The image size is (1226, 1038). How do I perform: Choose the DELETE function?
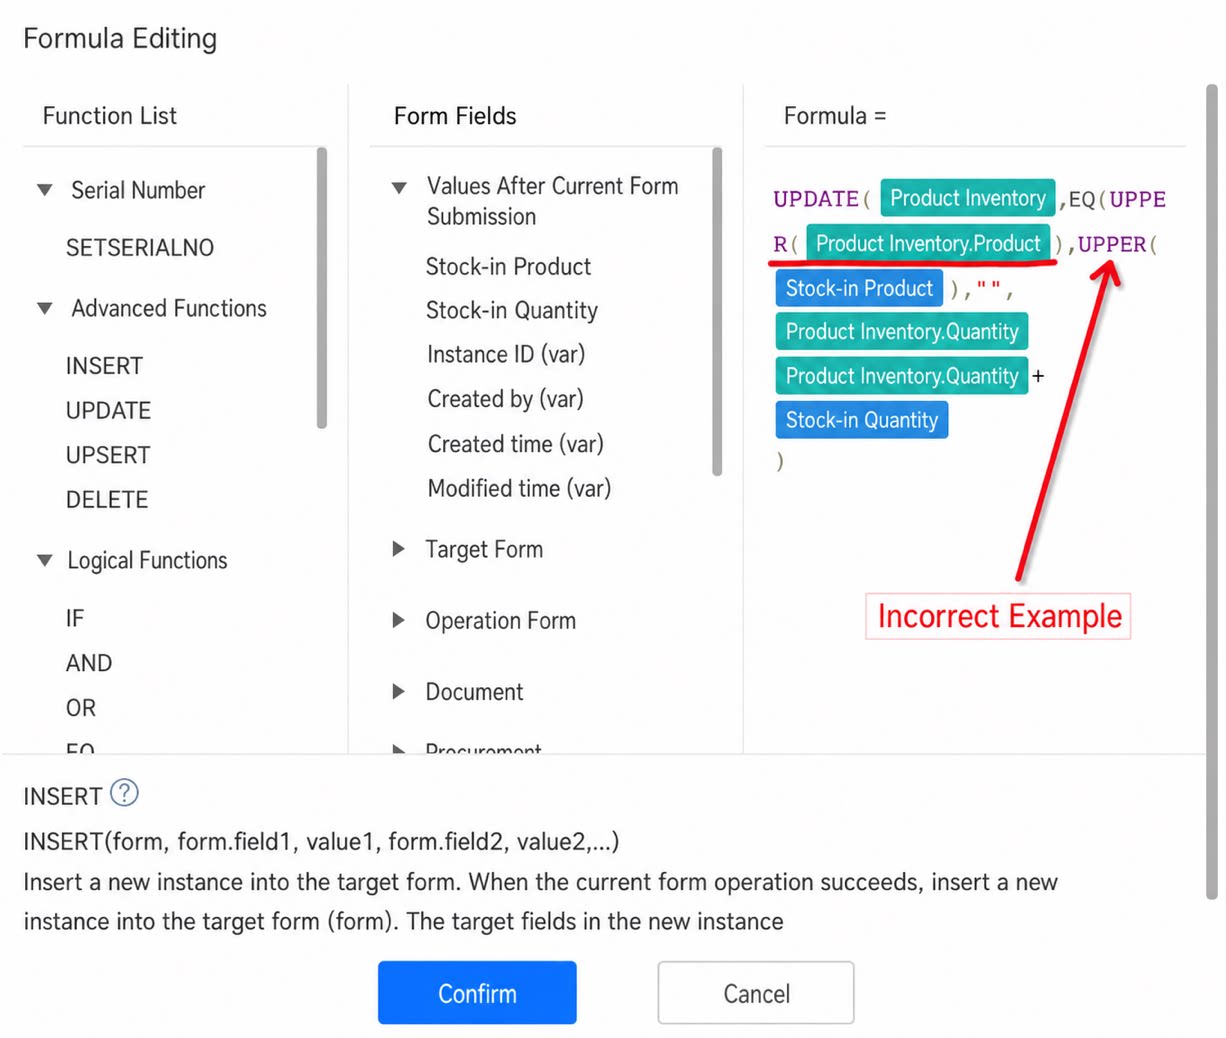click(107, 499)
